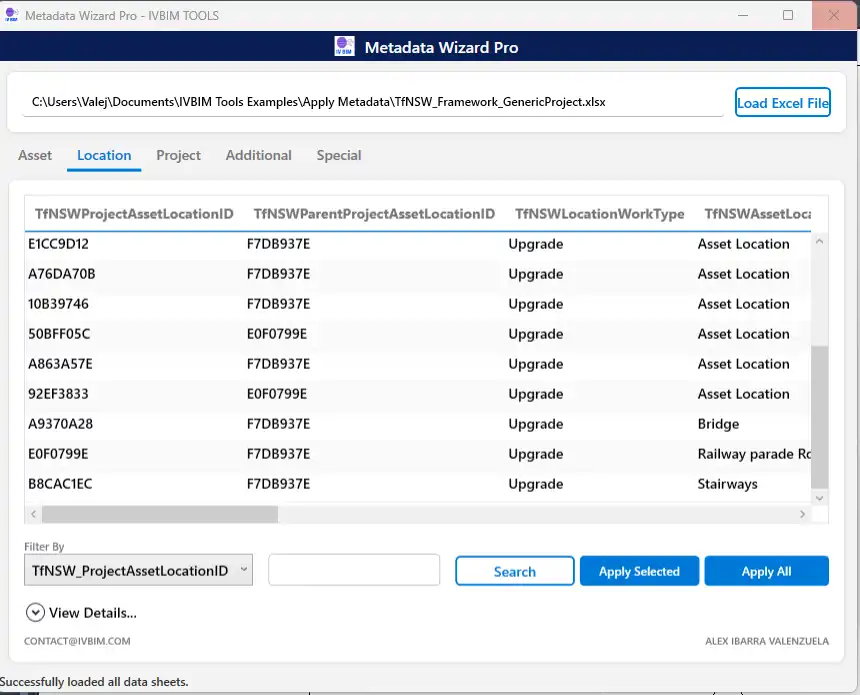860x695 pixels.
Task: Click the Search button
Action: [x=514, y=570]
